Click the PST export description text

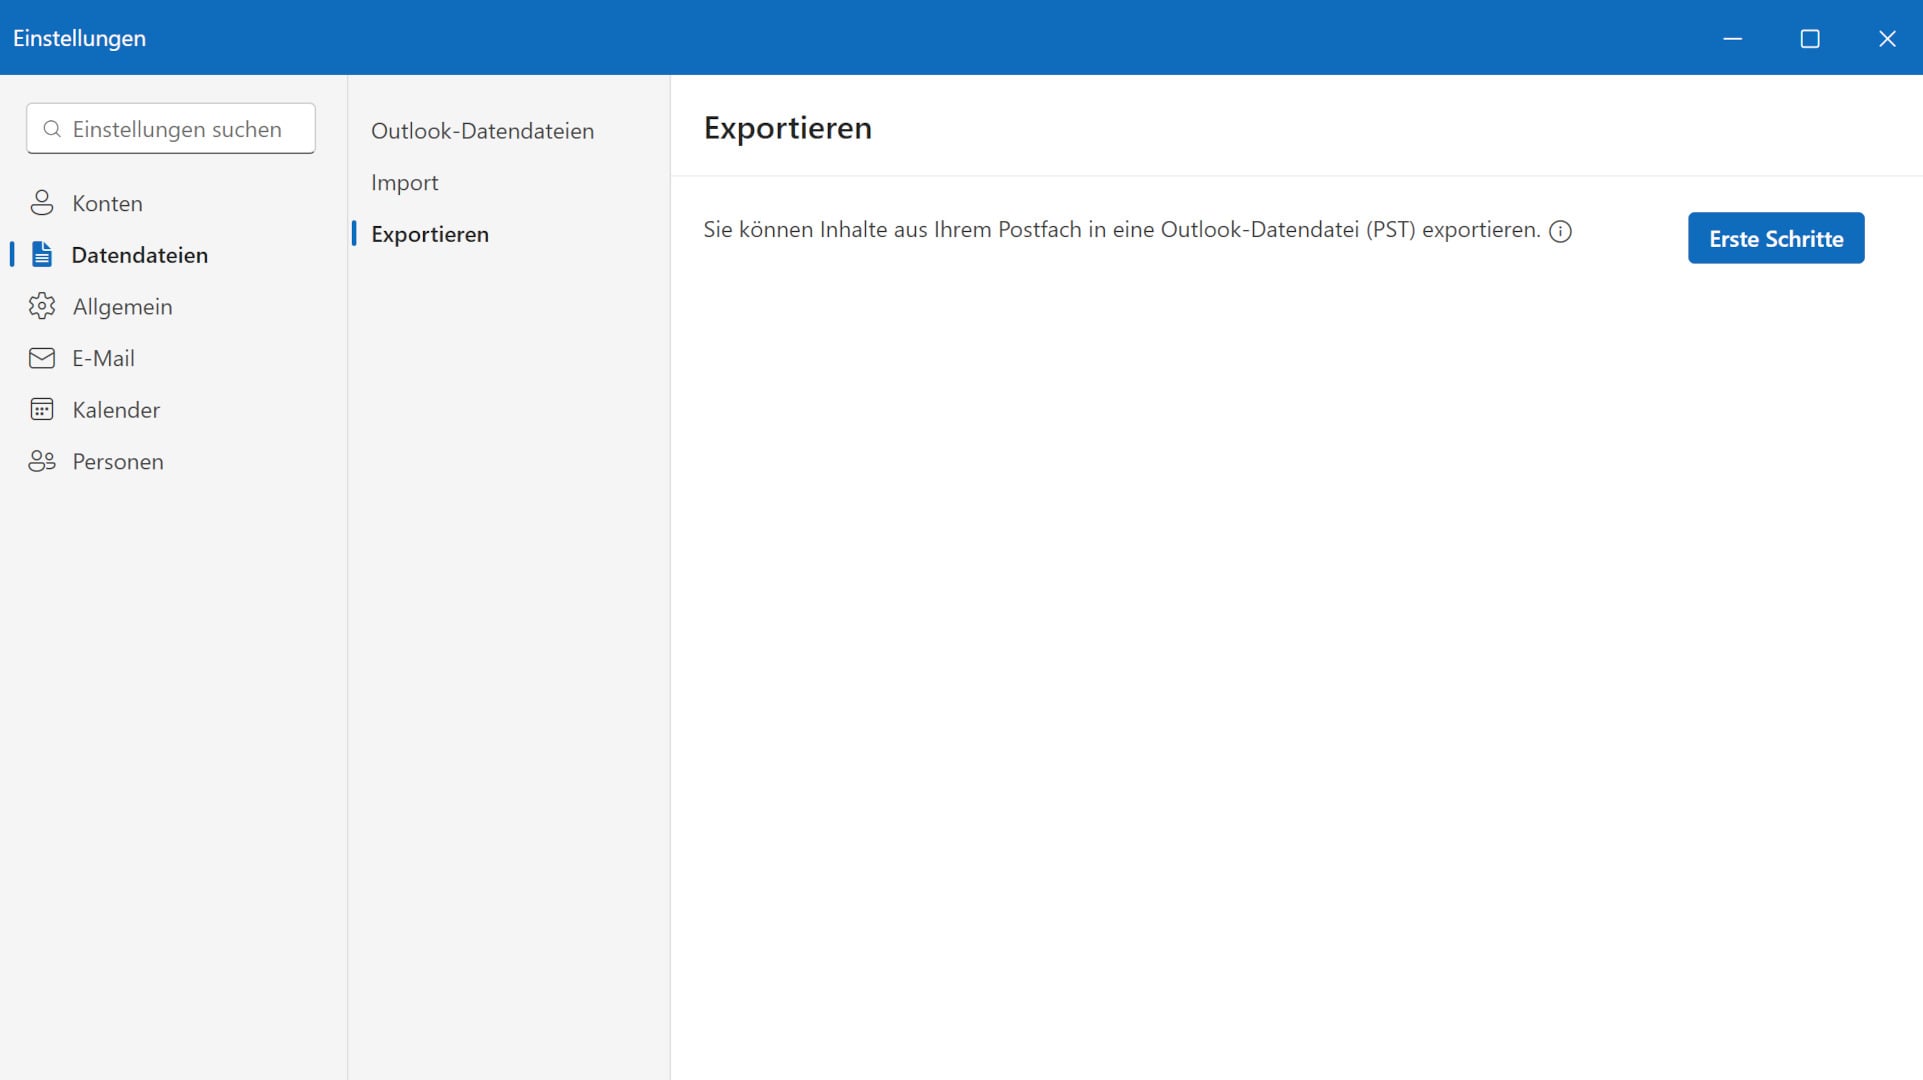[x=1121, y=230]
